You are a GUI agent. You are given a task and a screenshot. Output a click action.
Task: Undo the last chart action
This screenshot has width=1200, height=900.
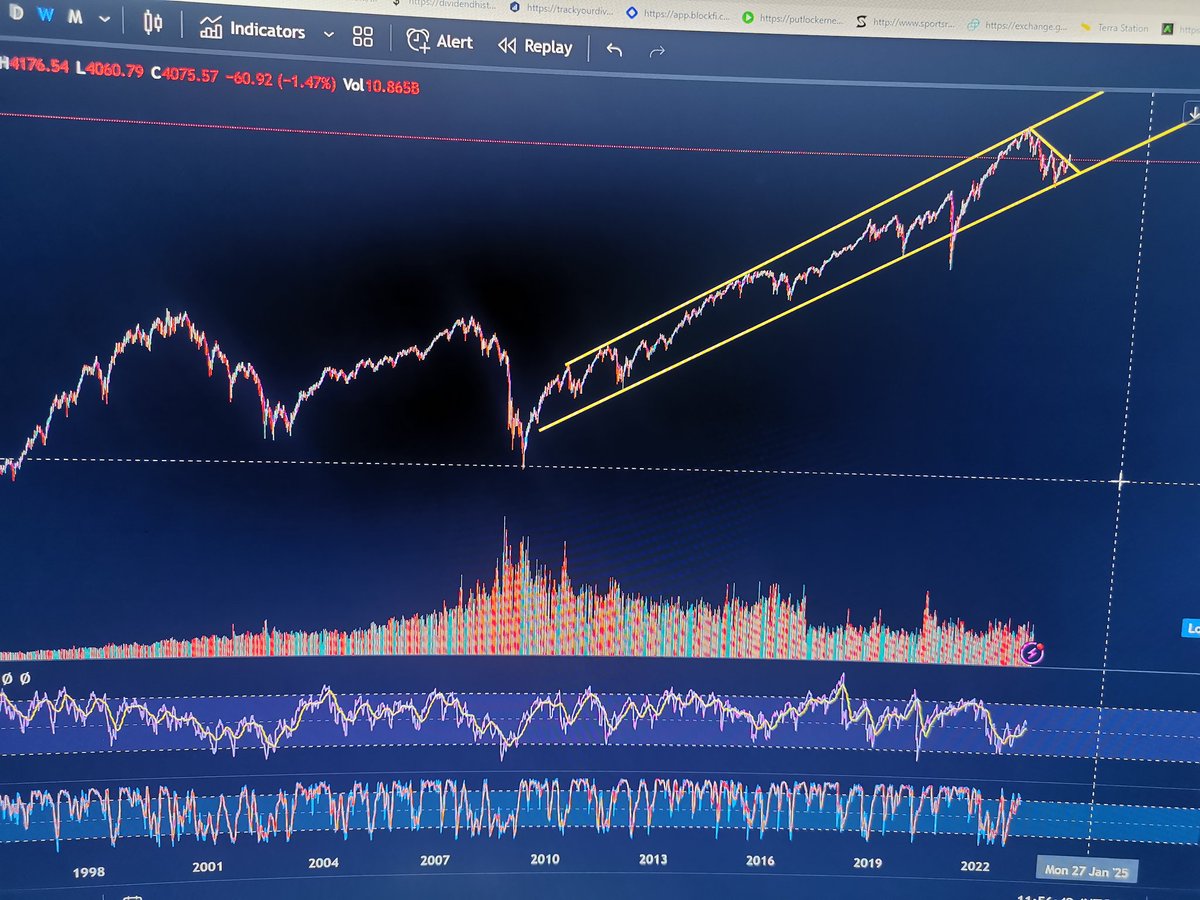point(614,49)
